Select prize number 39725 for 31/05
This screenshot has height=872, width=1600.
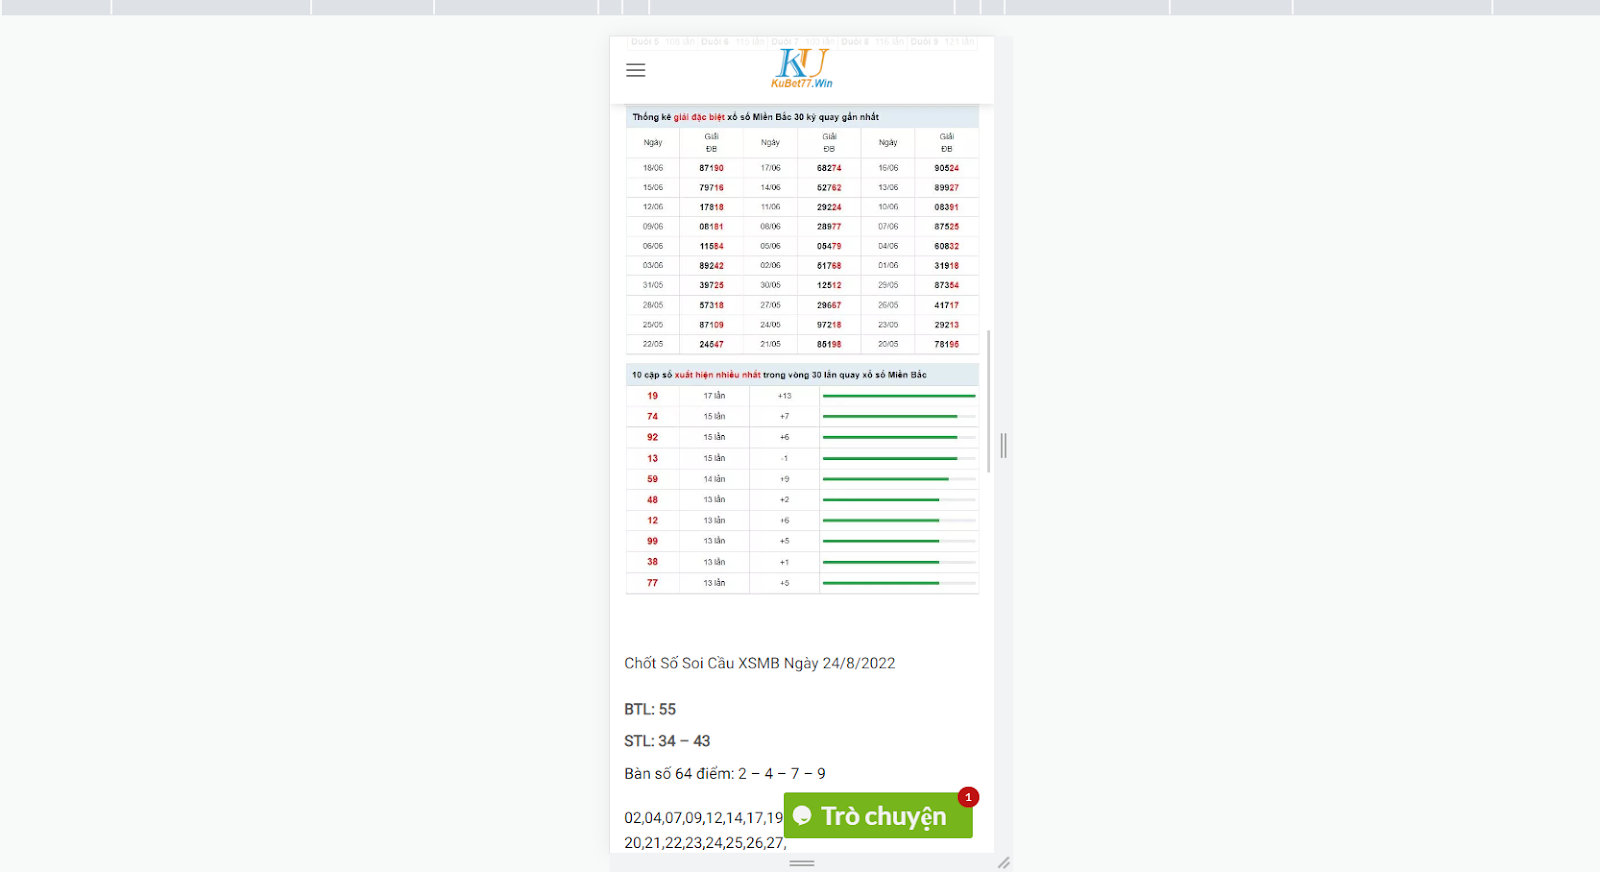pos(711,285)
